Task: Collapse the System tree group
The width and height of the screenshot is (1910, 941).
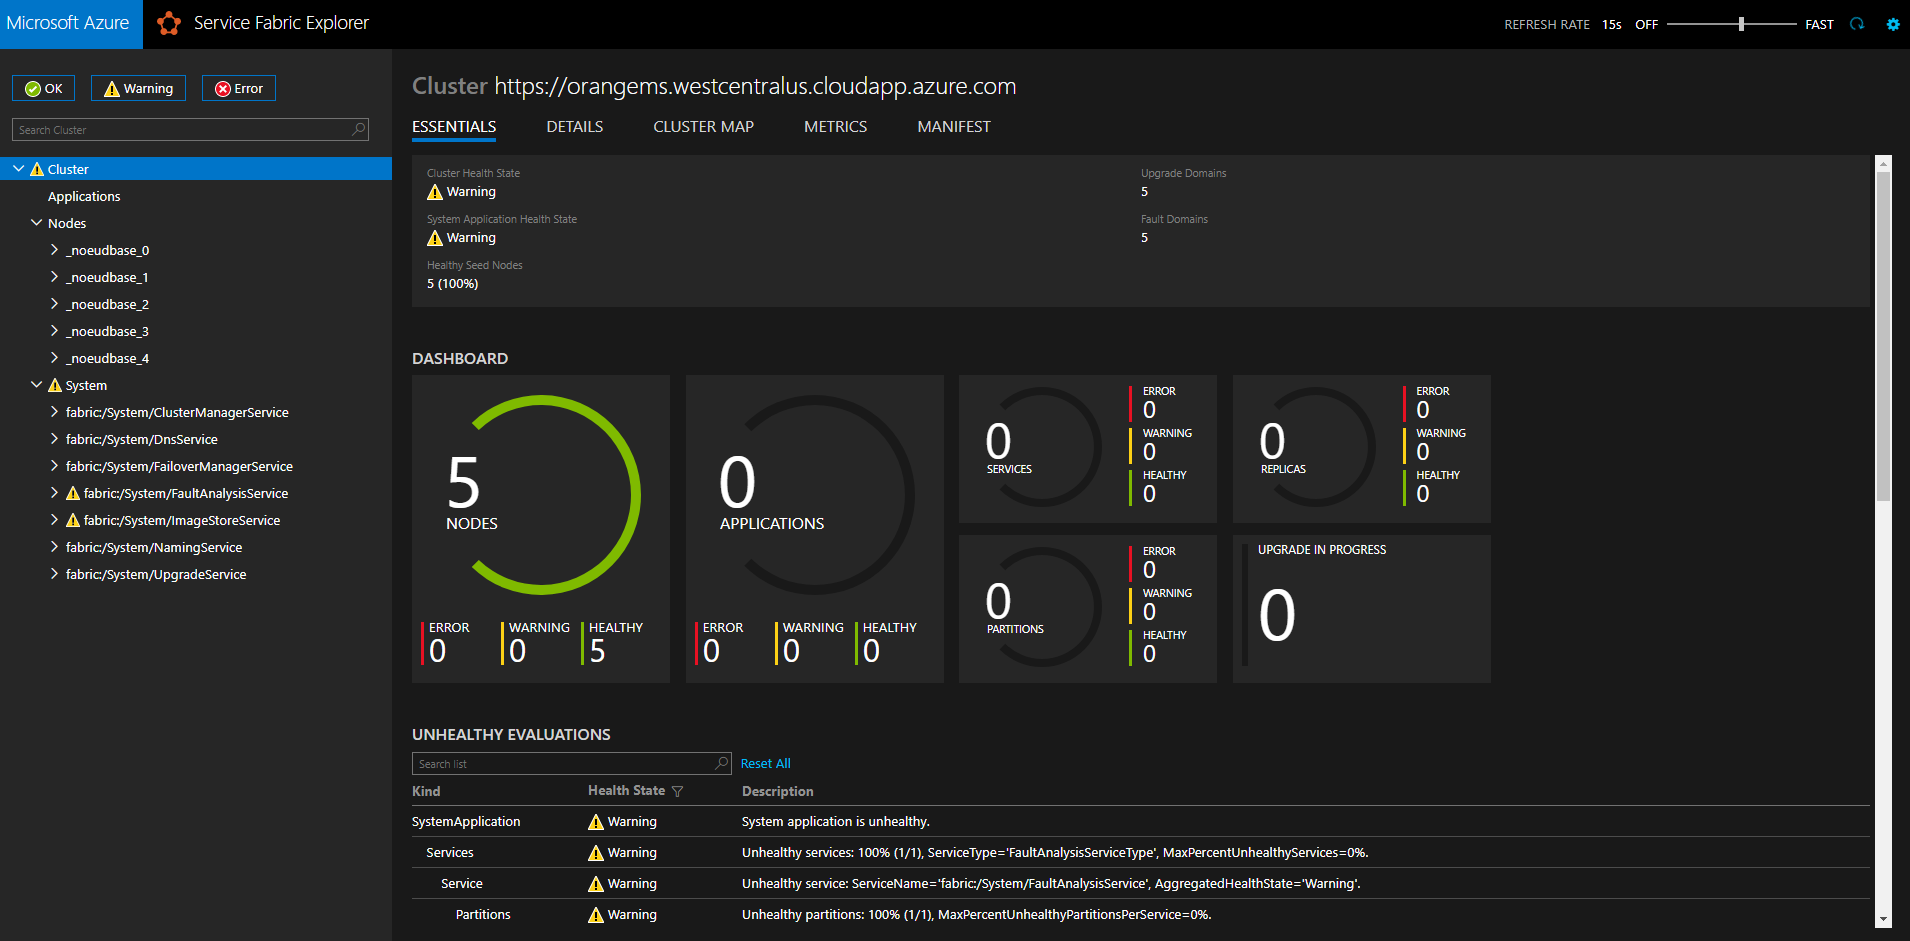Action: coord(37,385)
